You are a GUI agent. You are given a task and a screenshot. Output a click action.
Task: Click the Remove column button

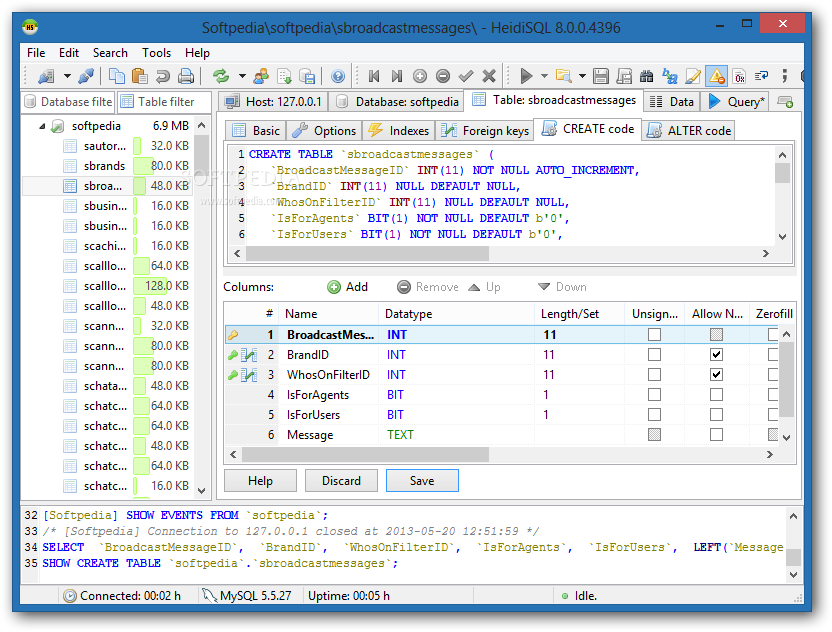pos(428,287)
